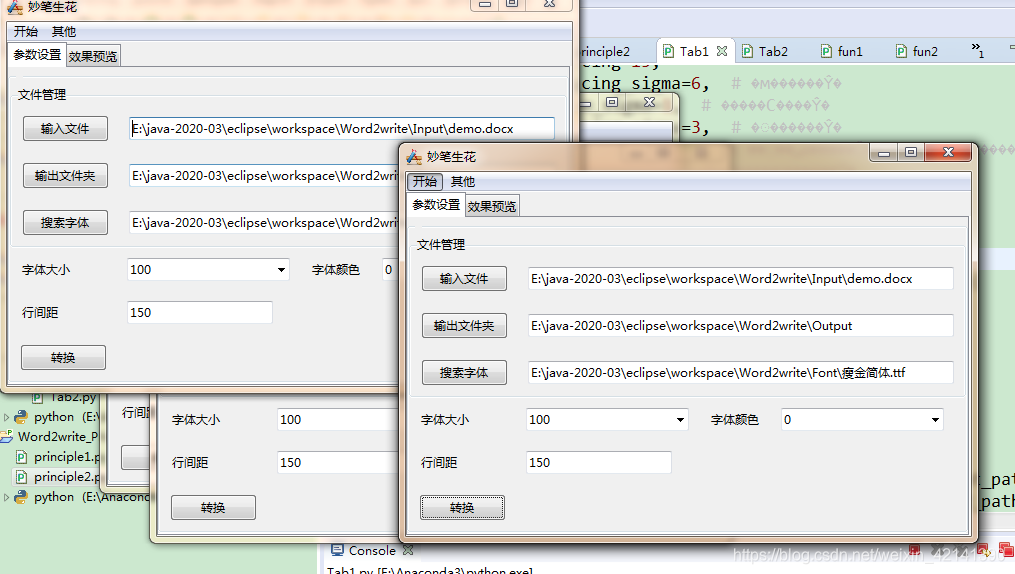The width and height of the screenshot is (1015, 574).
Task: Click 行间距 field in top-left window
Action: click(200, 313)
